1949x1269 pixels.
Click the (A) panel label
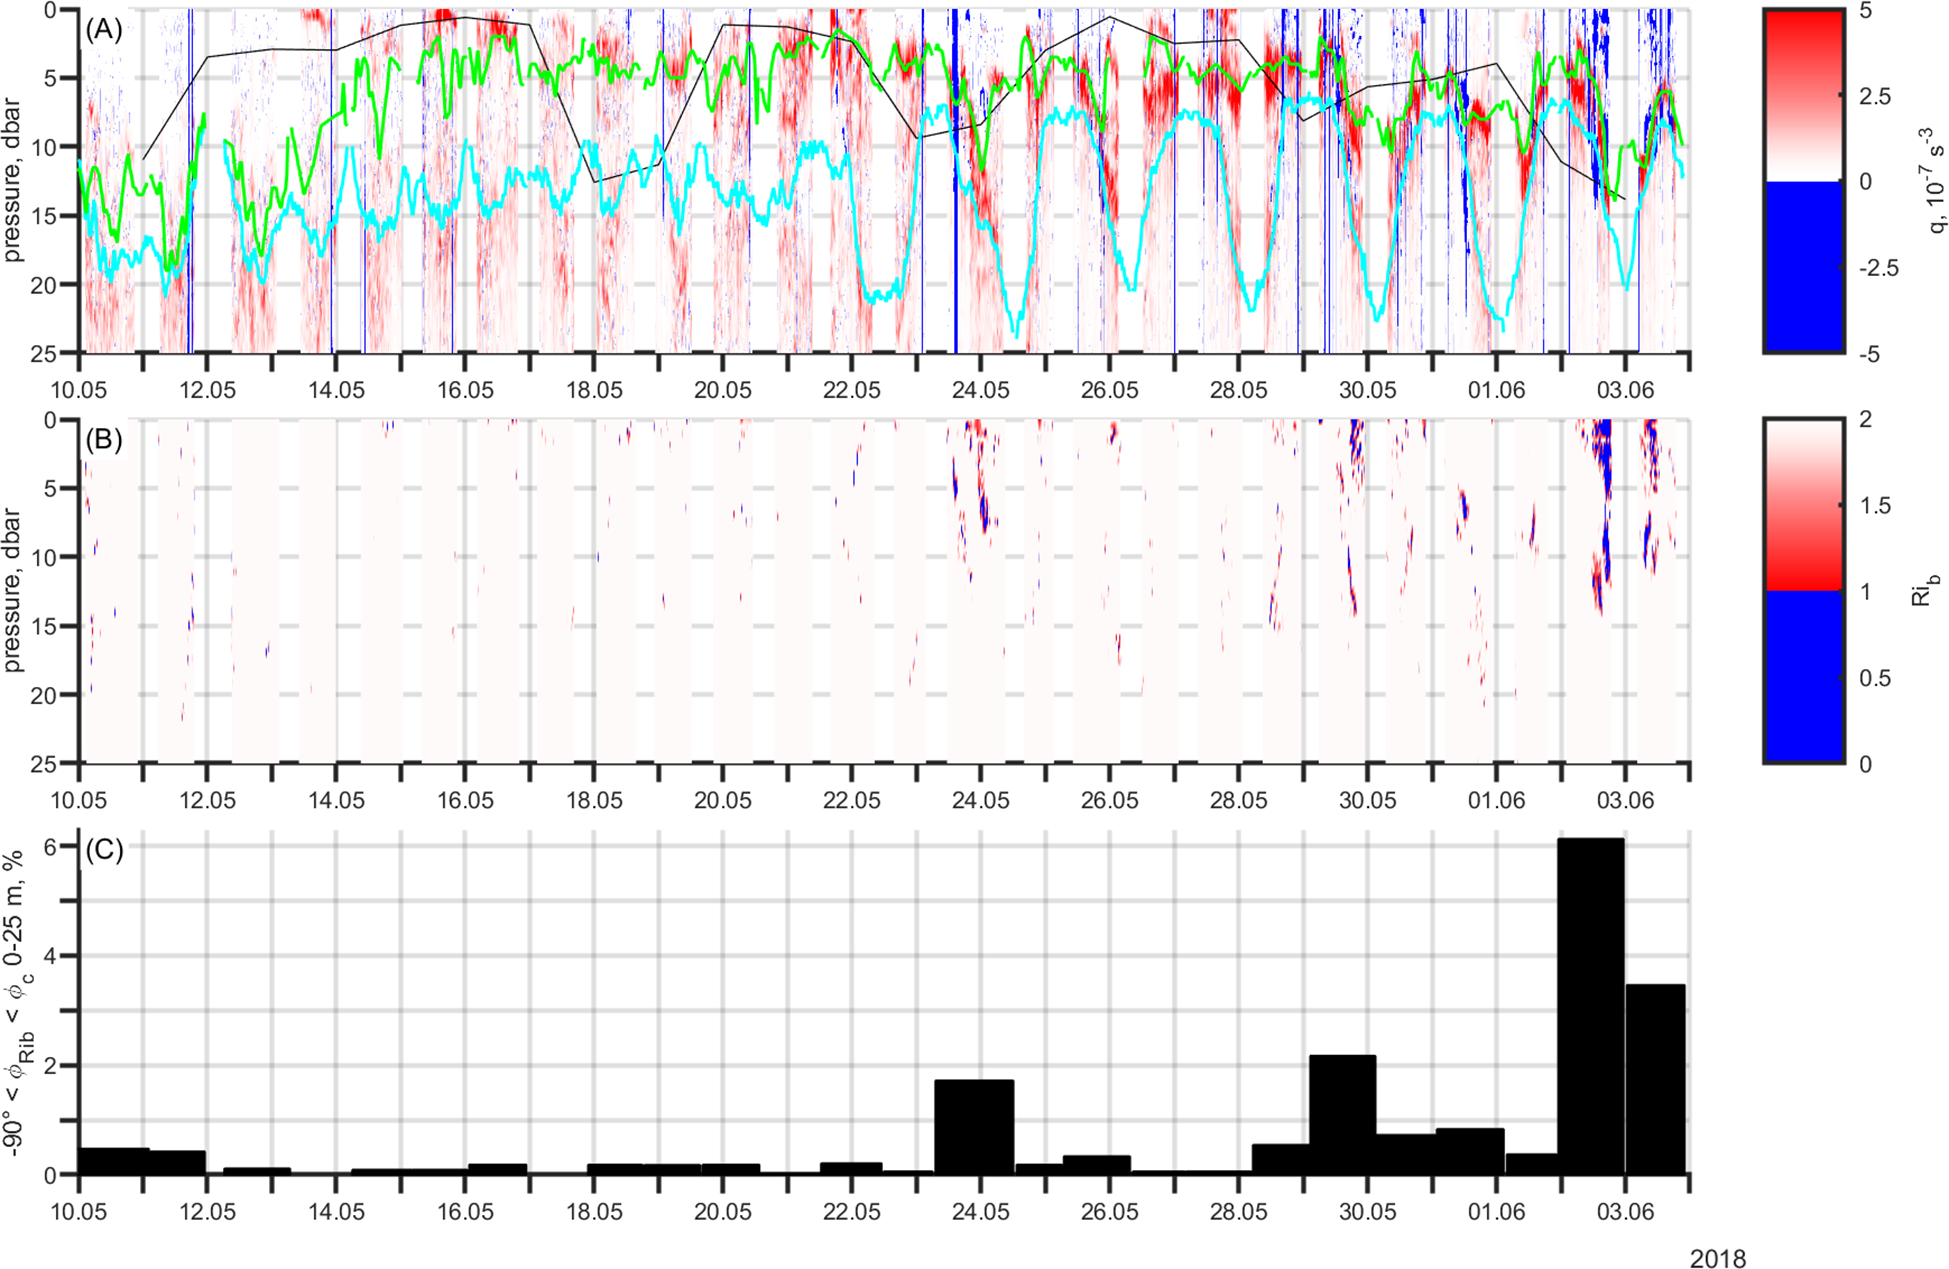[x=104, y=29]
